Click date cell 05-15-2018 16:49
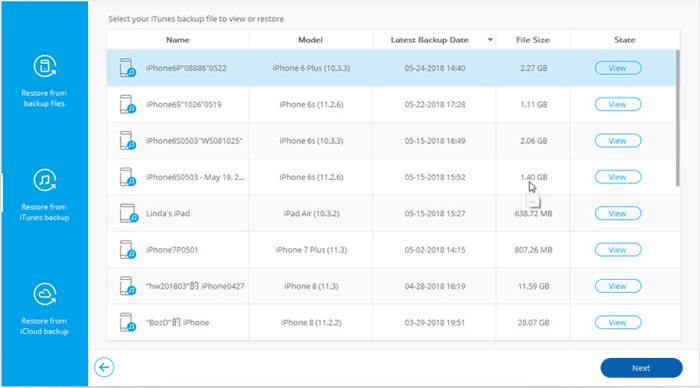Viewport: 700px width, 388px height. pos(435,141)
